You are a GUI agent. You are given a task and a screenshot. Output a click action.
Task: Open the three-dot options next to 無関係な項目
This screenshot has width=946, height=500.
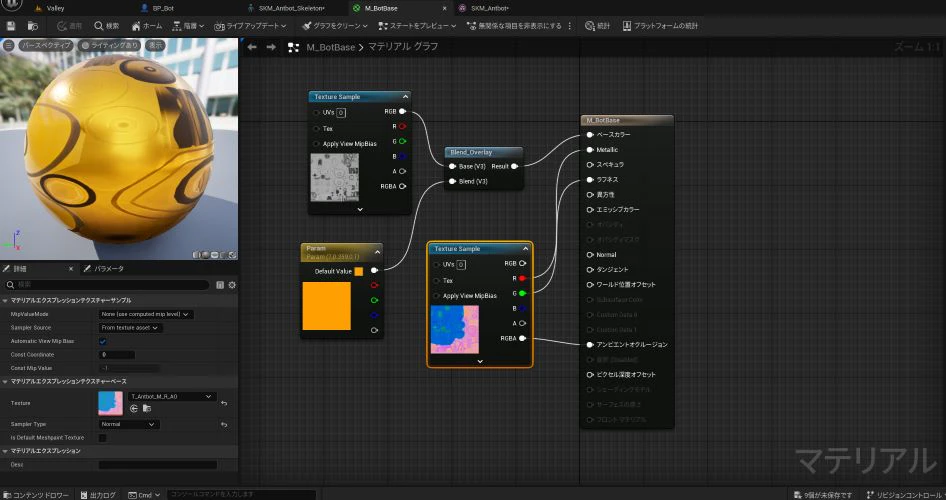pos(570,26)
